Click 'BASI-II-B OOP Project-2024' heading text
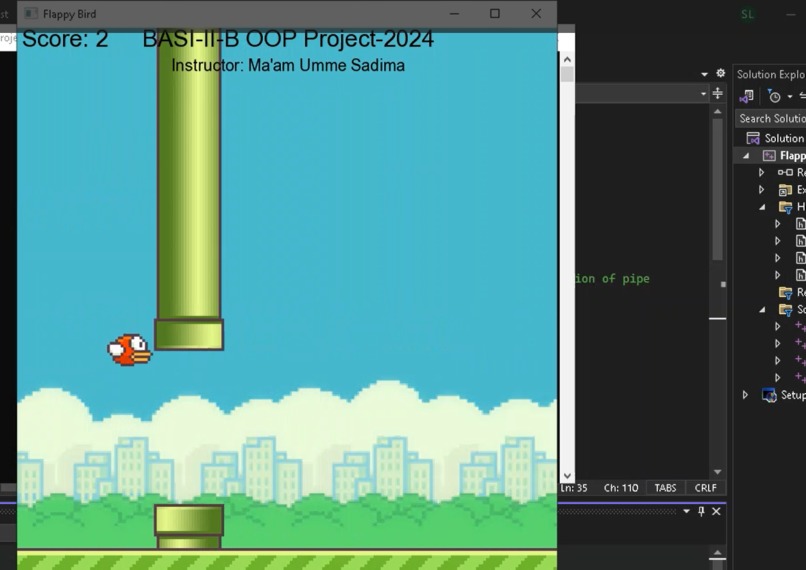806x570 pixels. point(288,39)
